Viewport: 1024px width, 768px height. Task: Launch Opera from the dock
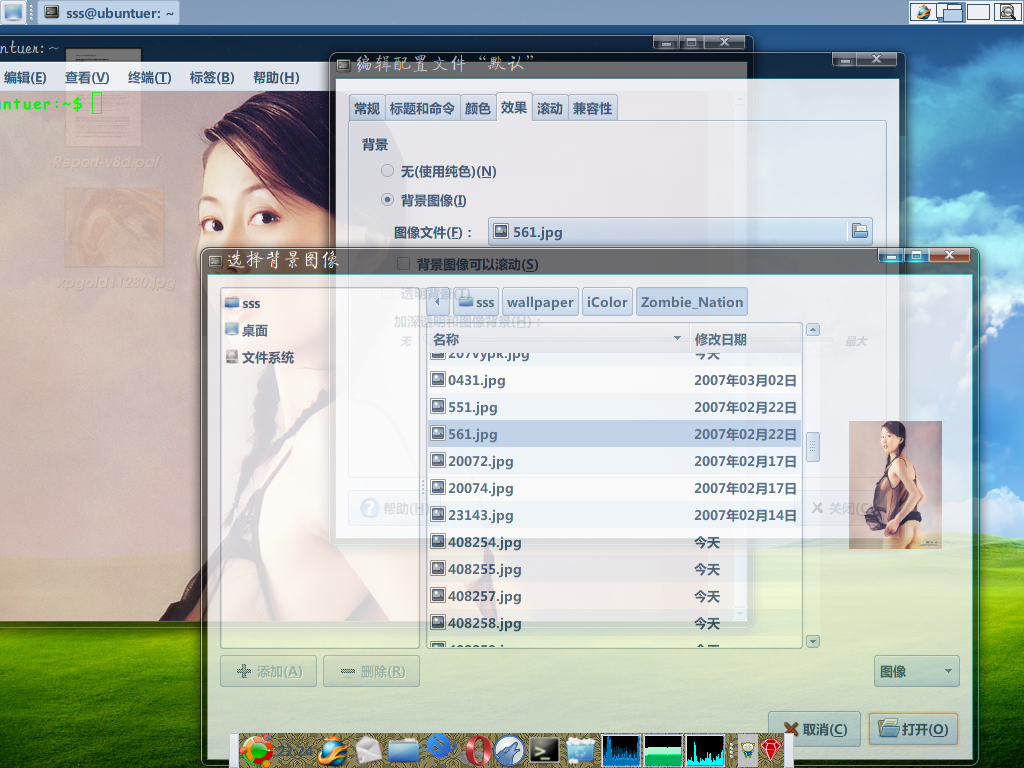coord(477,750)
